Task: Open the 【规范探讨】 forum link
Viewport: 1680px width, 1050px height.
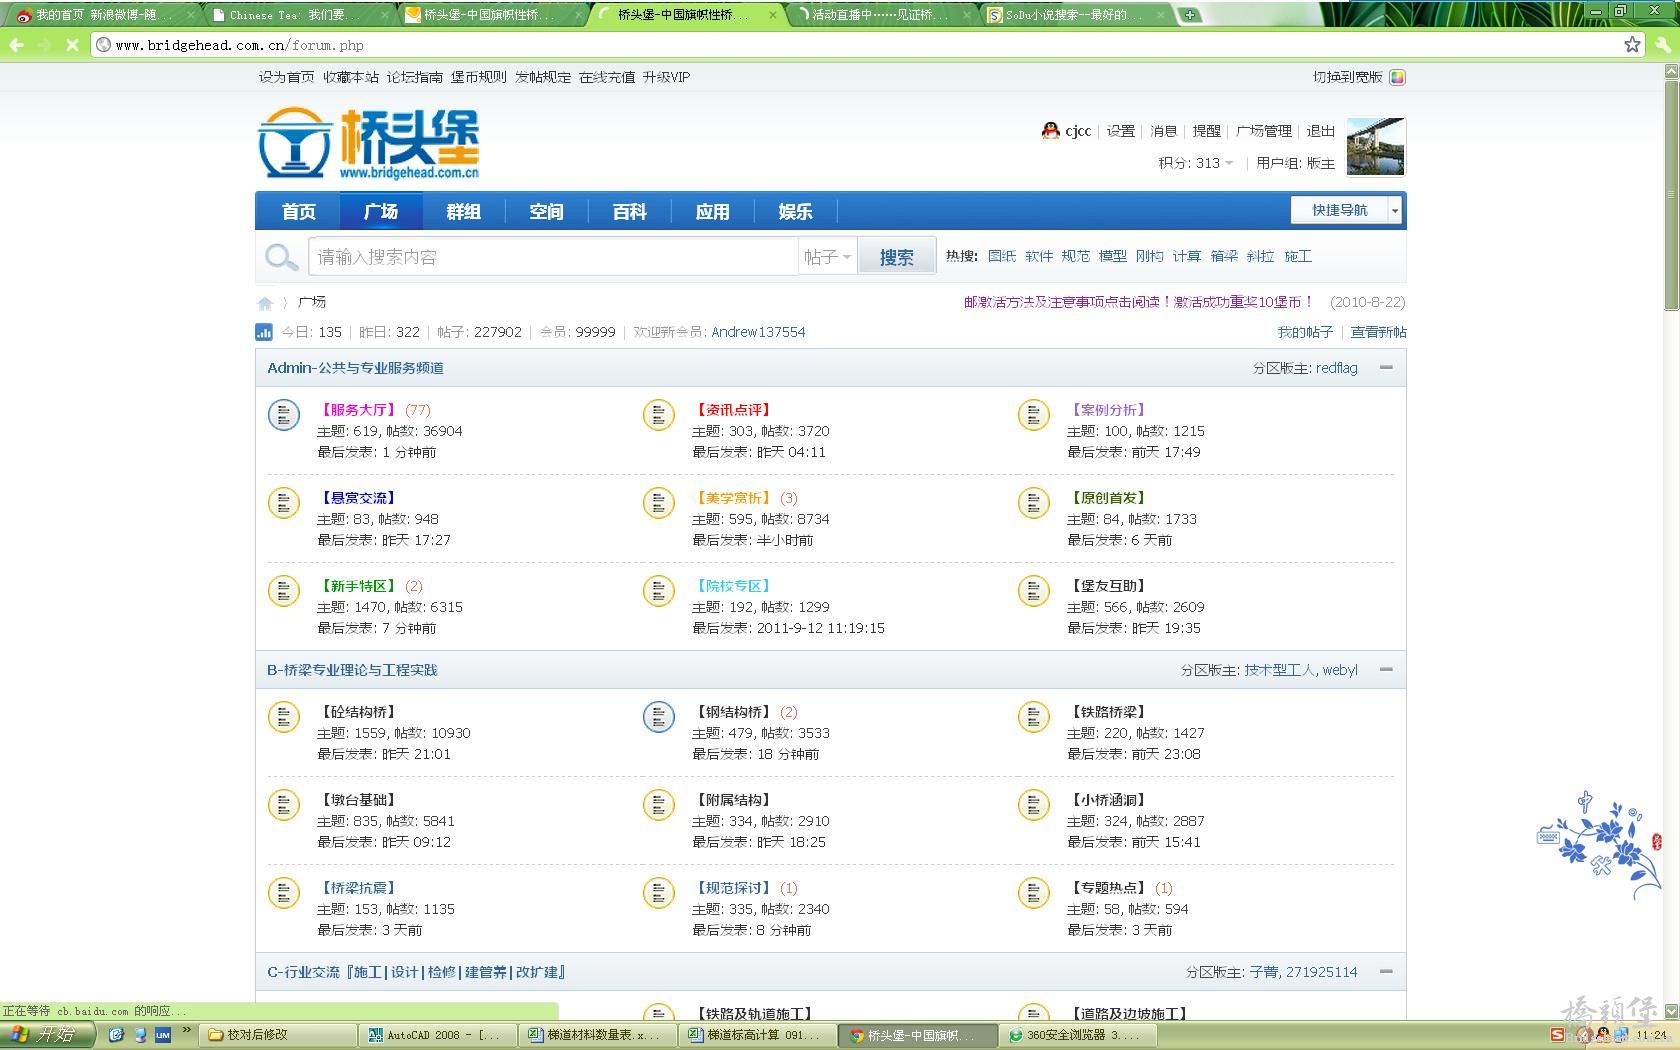Action: [734, 888]
